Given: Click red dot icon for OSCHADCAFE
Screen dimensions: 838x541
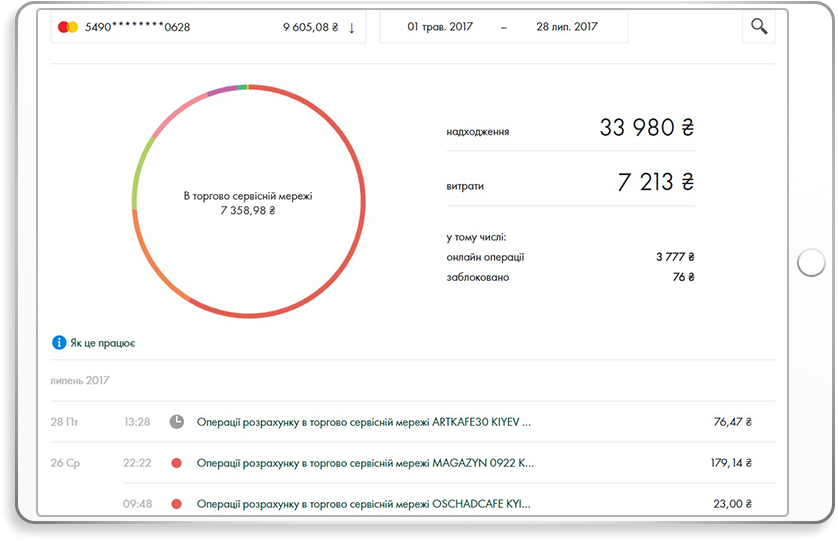Looking at the screenshot, I should click(x=176, y=504).
